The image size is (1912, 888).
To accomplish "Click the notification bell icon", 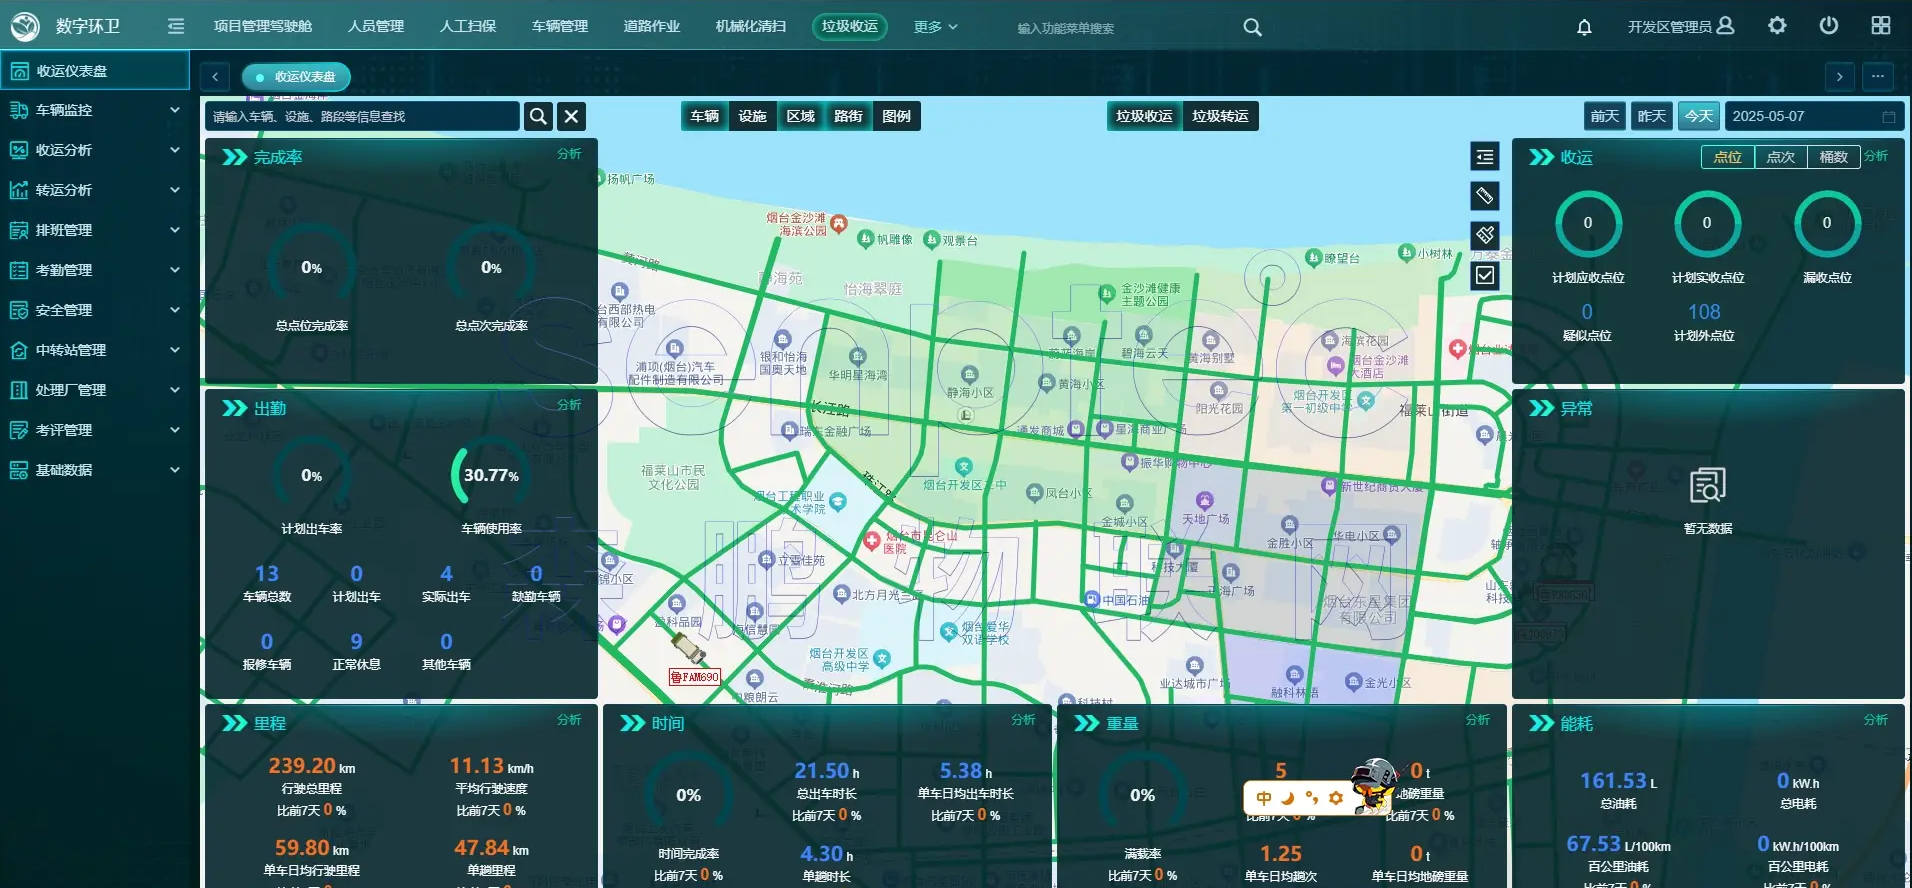I will pyautogui.click(x=1584, y=27).
